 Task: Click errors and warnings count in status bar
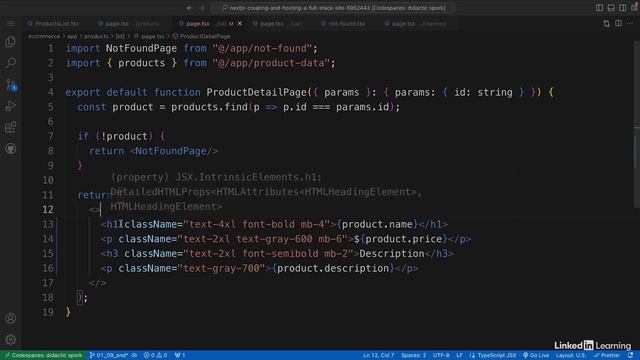(x=155, y=356)
